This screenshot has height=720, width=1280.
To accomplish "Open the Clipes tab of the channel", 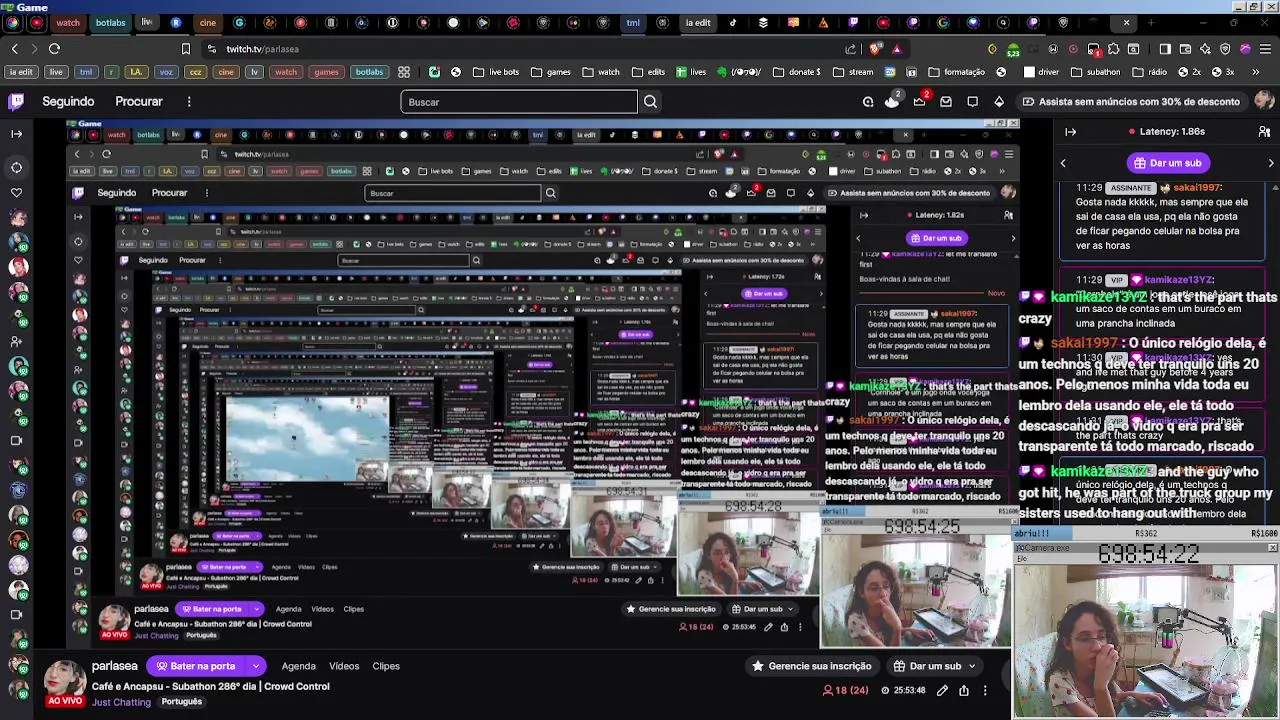I will [x=386, y=666].
